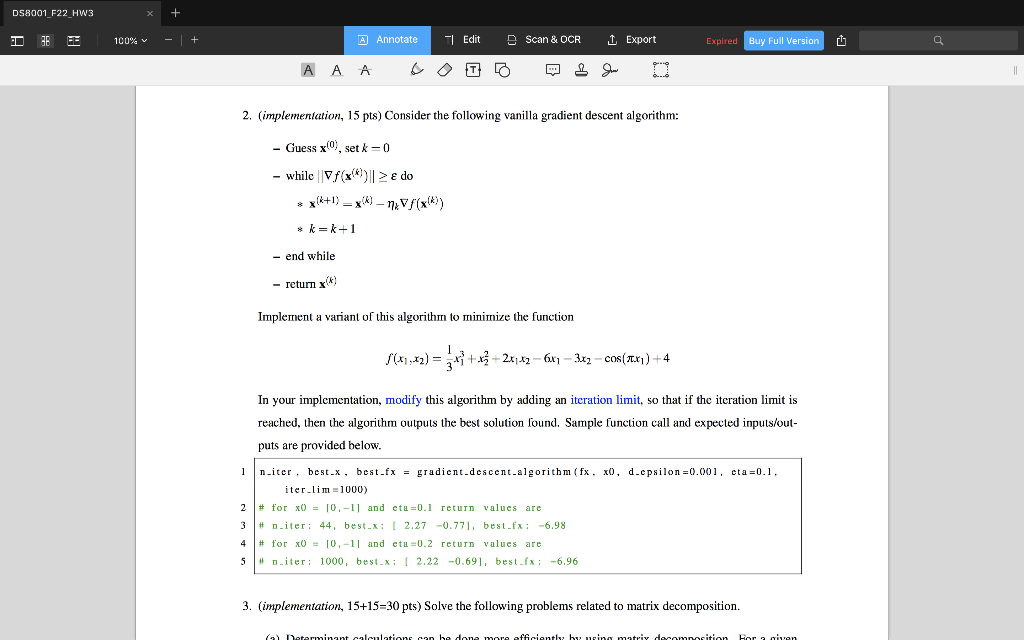This screenshot has height=640, width=1024.
Task: Select the underline annotation tool
Action: point(335,70)
